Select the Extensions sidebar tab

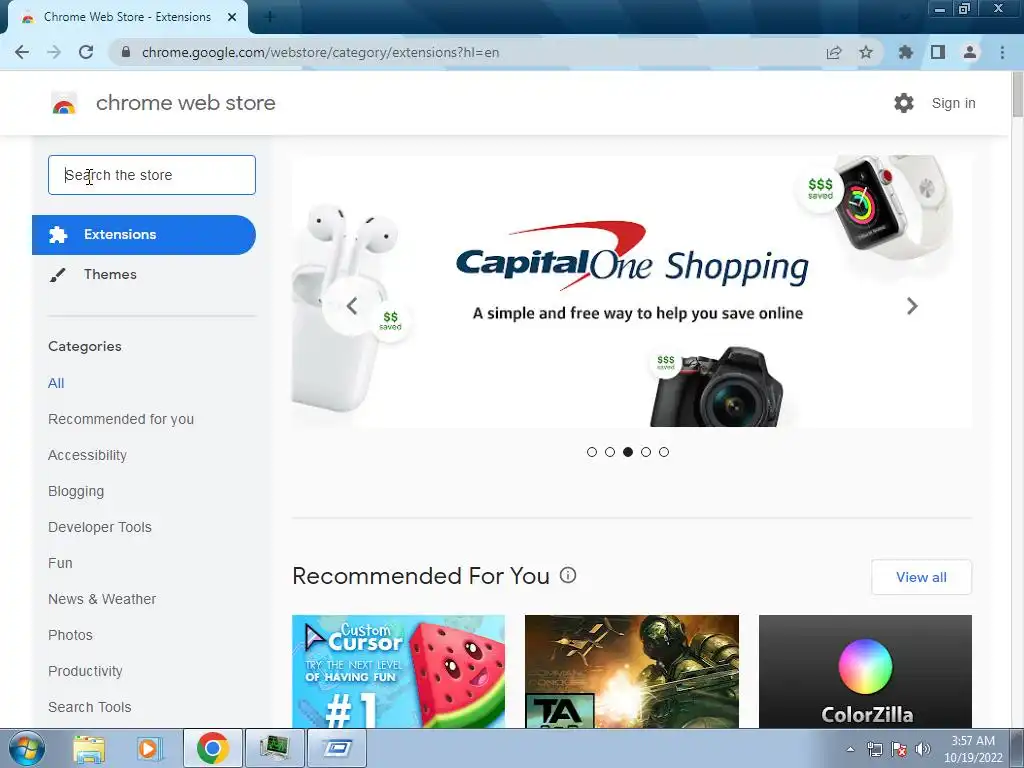144,234
